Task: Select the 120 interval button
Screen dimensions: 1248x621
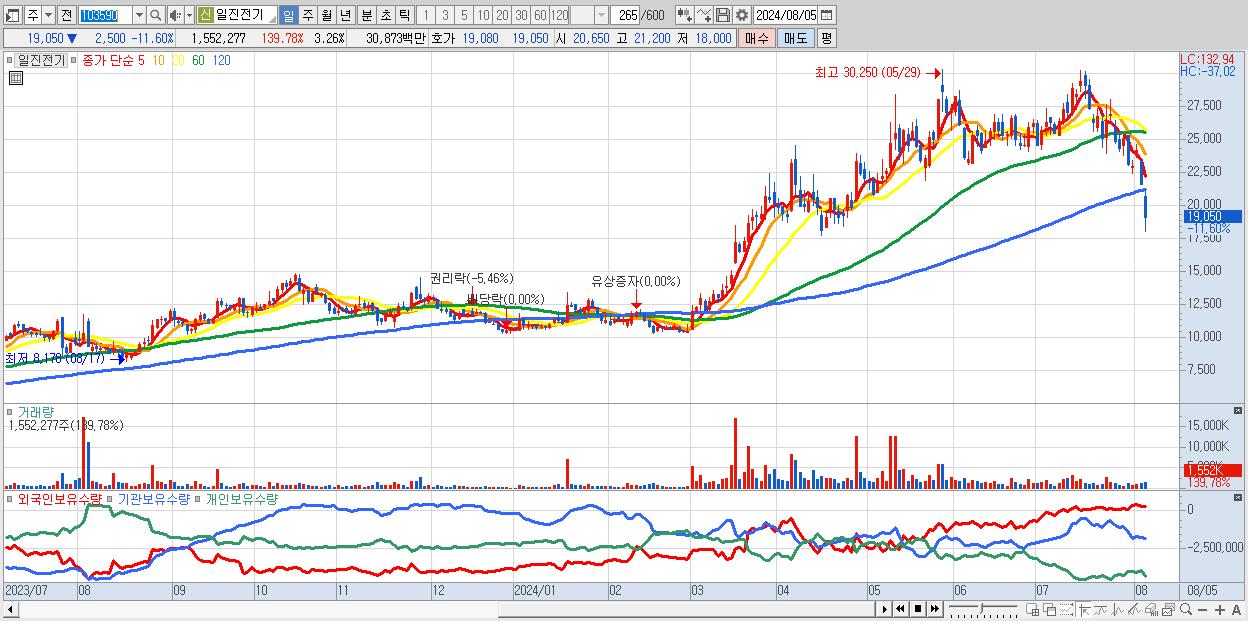Action: coord(560,15)
